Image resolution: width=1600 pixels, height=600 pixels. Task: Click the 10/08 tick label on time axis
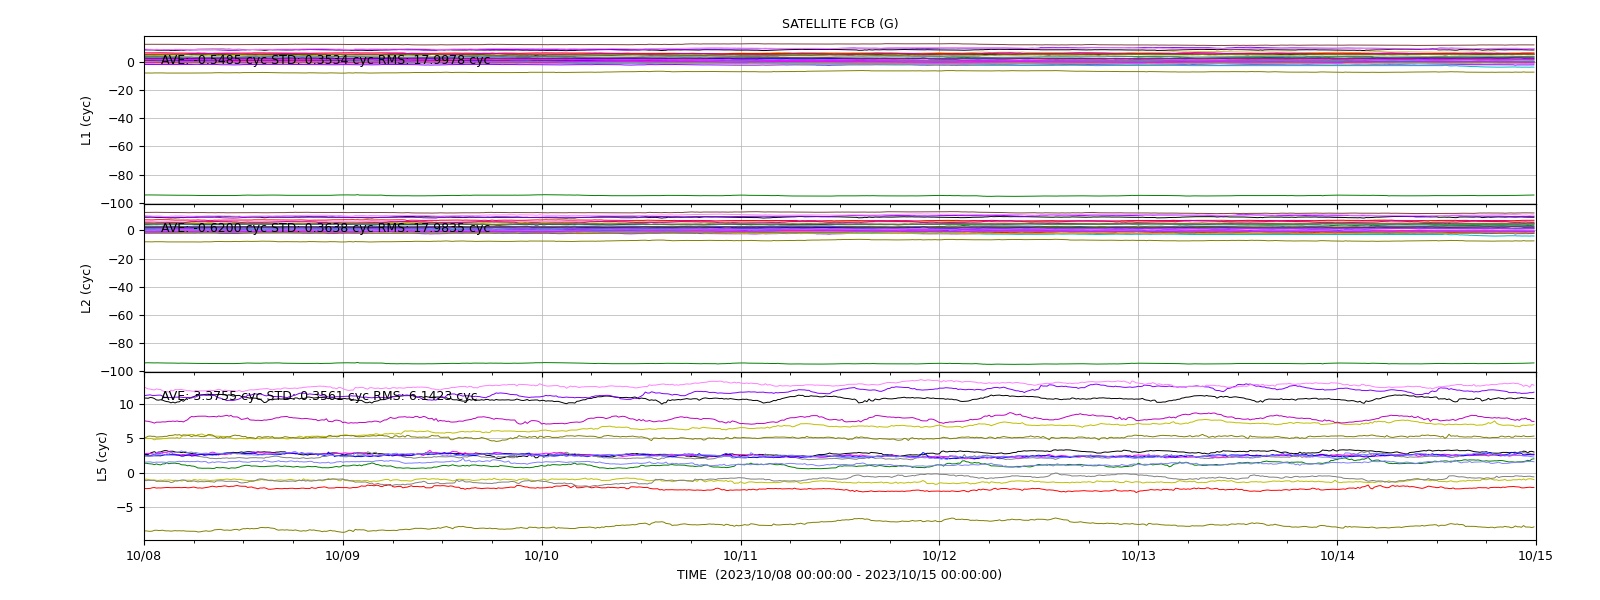tap(144, 556)
